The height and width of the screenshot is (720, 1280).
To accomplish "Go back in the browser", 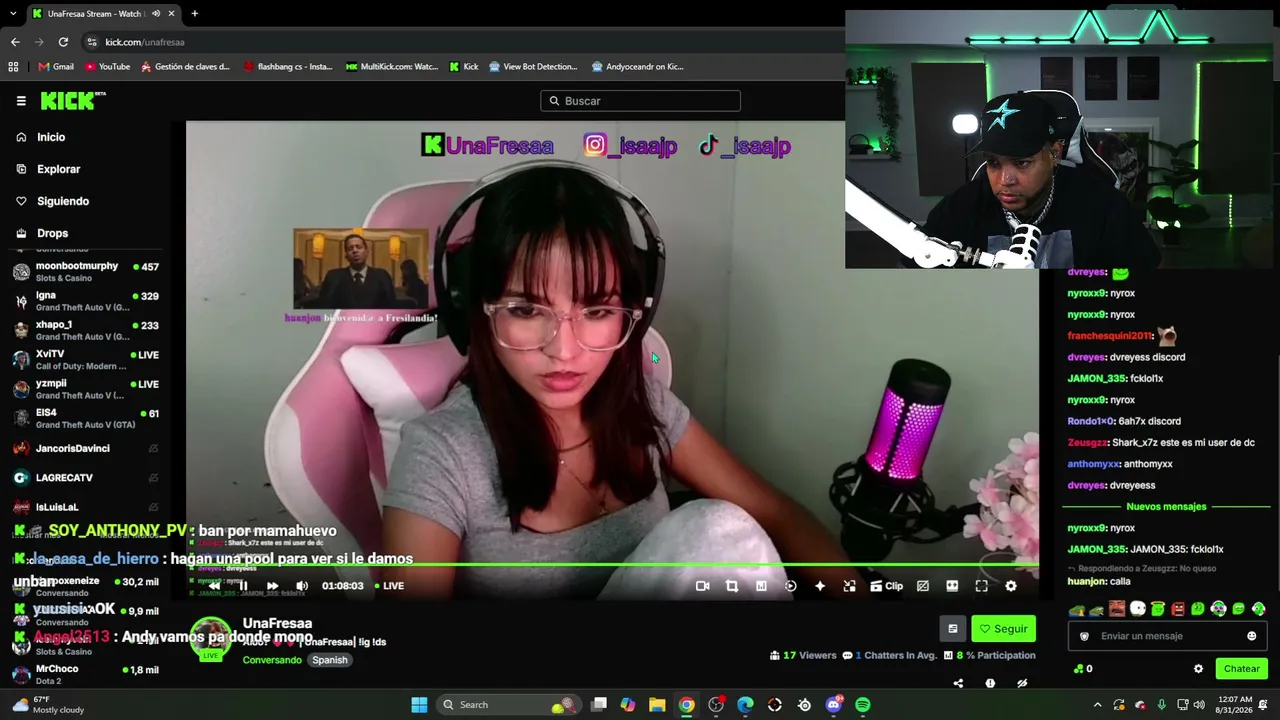I will click(x=15, y=42).
